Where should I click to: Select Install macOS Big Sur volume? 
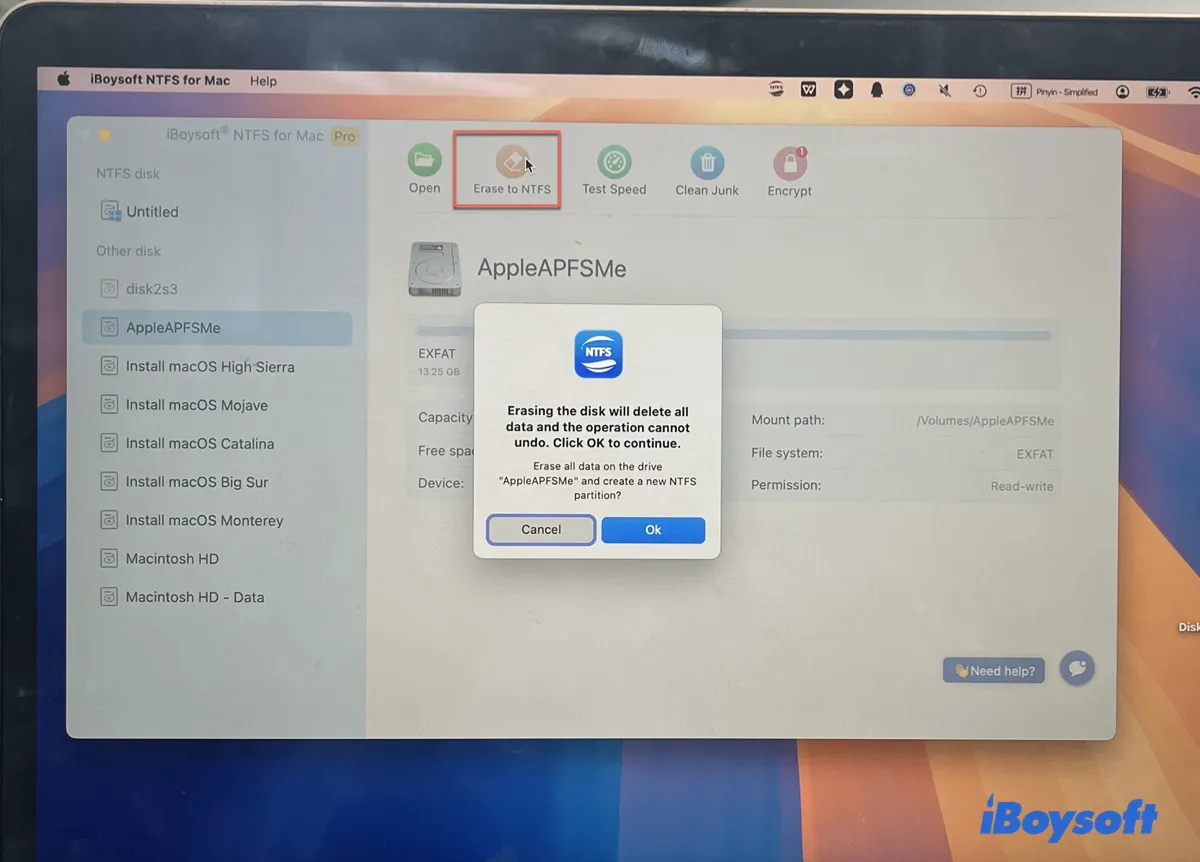tap(217, 482)
